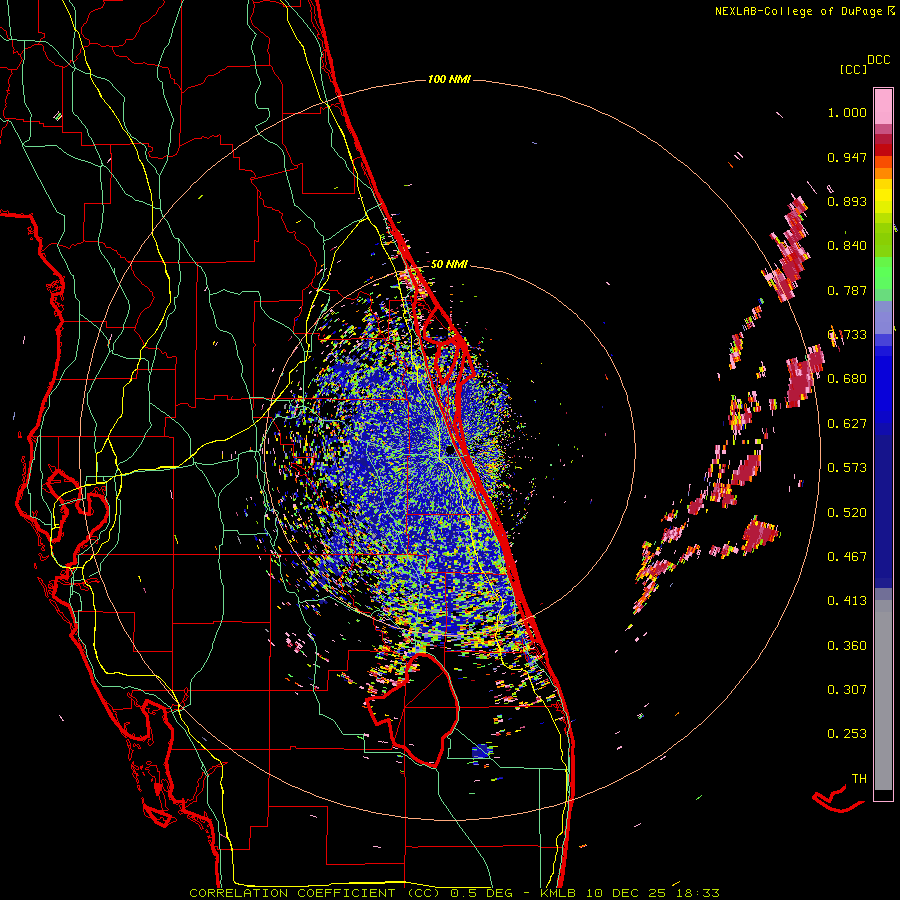Click the 50 NMI range ring label
Image resolution: width=900 pixels, height=900 pixels.
(449, 265)
